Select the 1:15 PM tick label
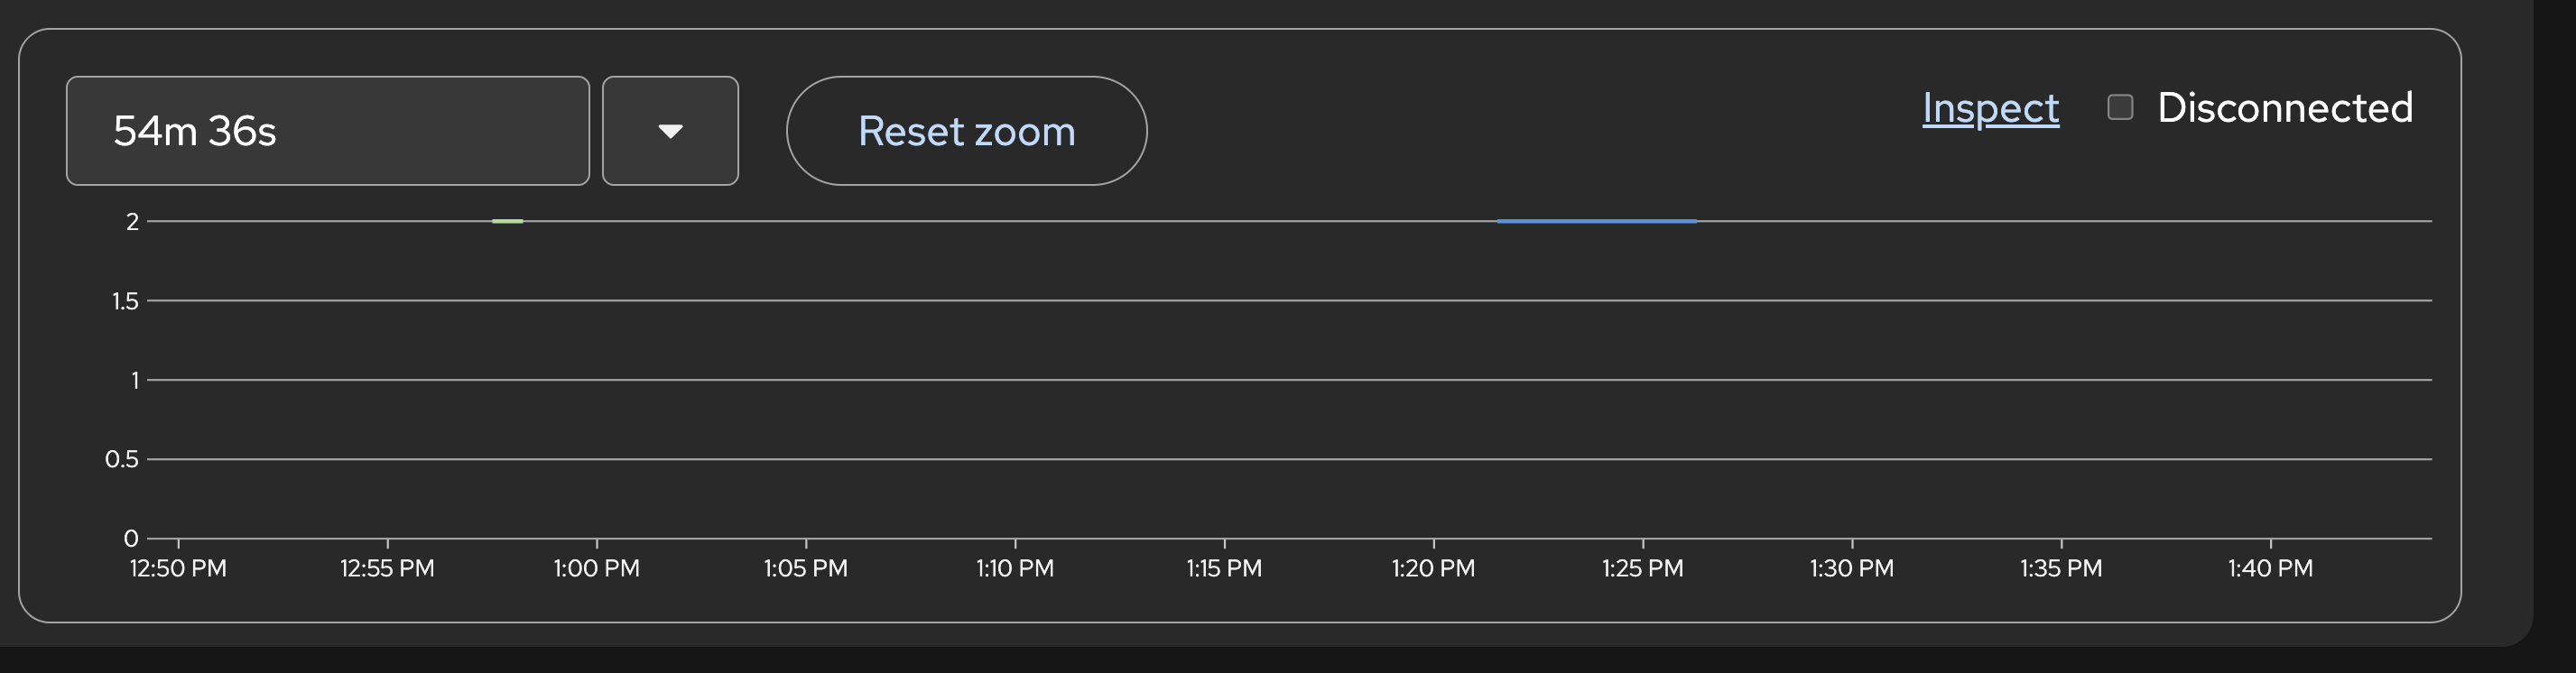 [1224, 568]
